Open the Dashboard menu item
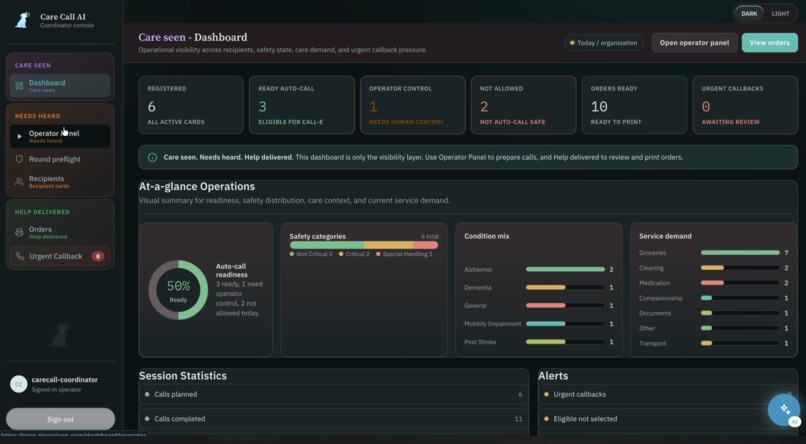 click(x=60, y=86)
